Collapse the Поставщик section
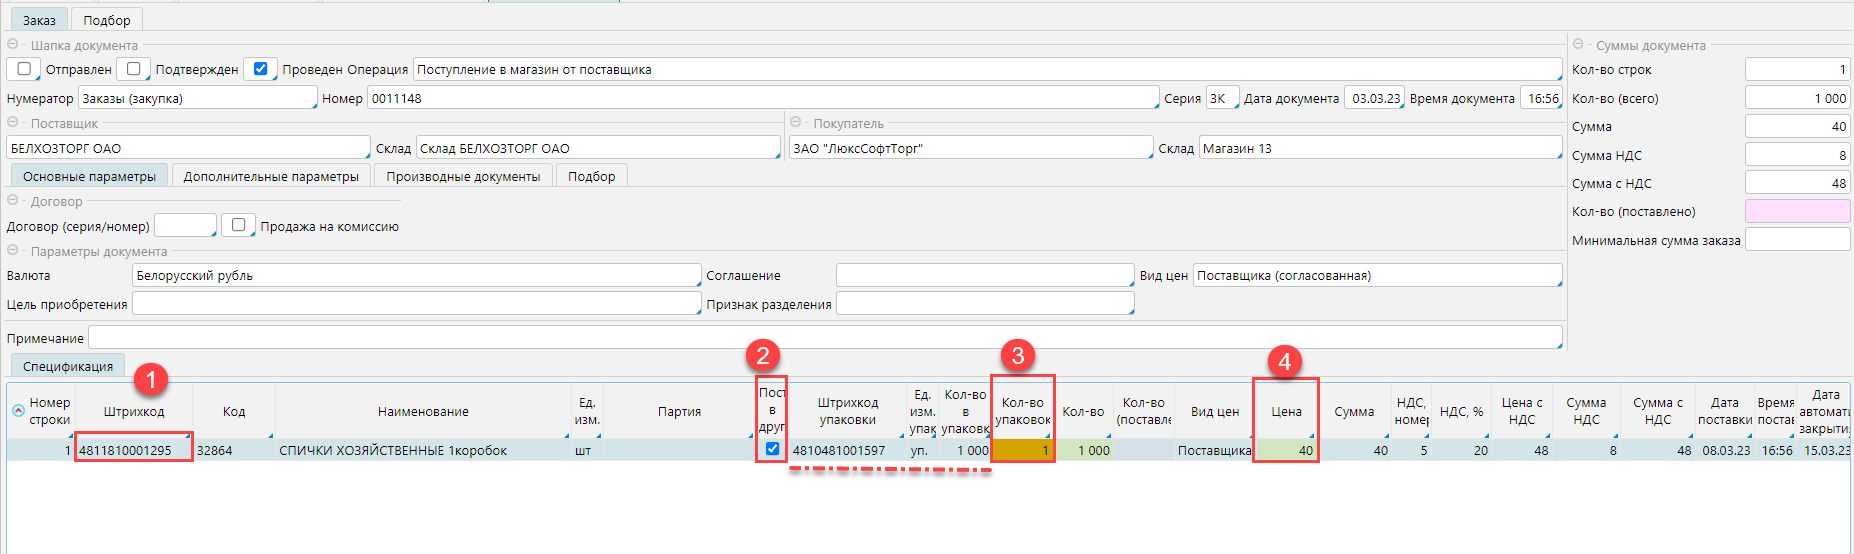This screenshot has height=554, width=1854. (13, 123)
